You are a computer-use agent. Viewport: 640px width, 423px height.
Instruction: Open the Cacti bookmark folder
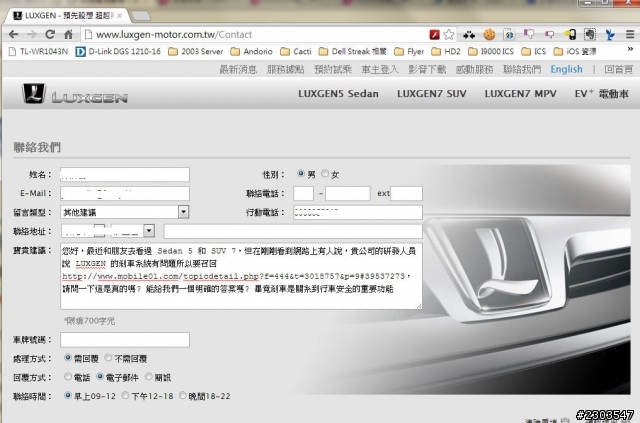pos(296,51)
